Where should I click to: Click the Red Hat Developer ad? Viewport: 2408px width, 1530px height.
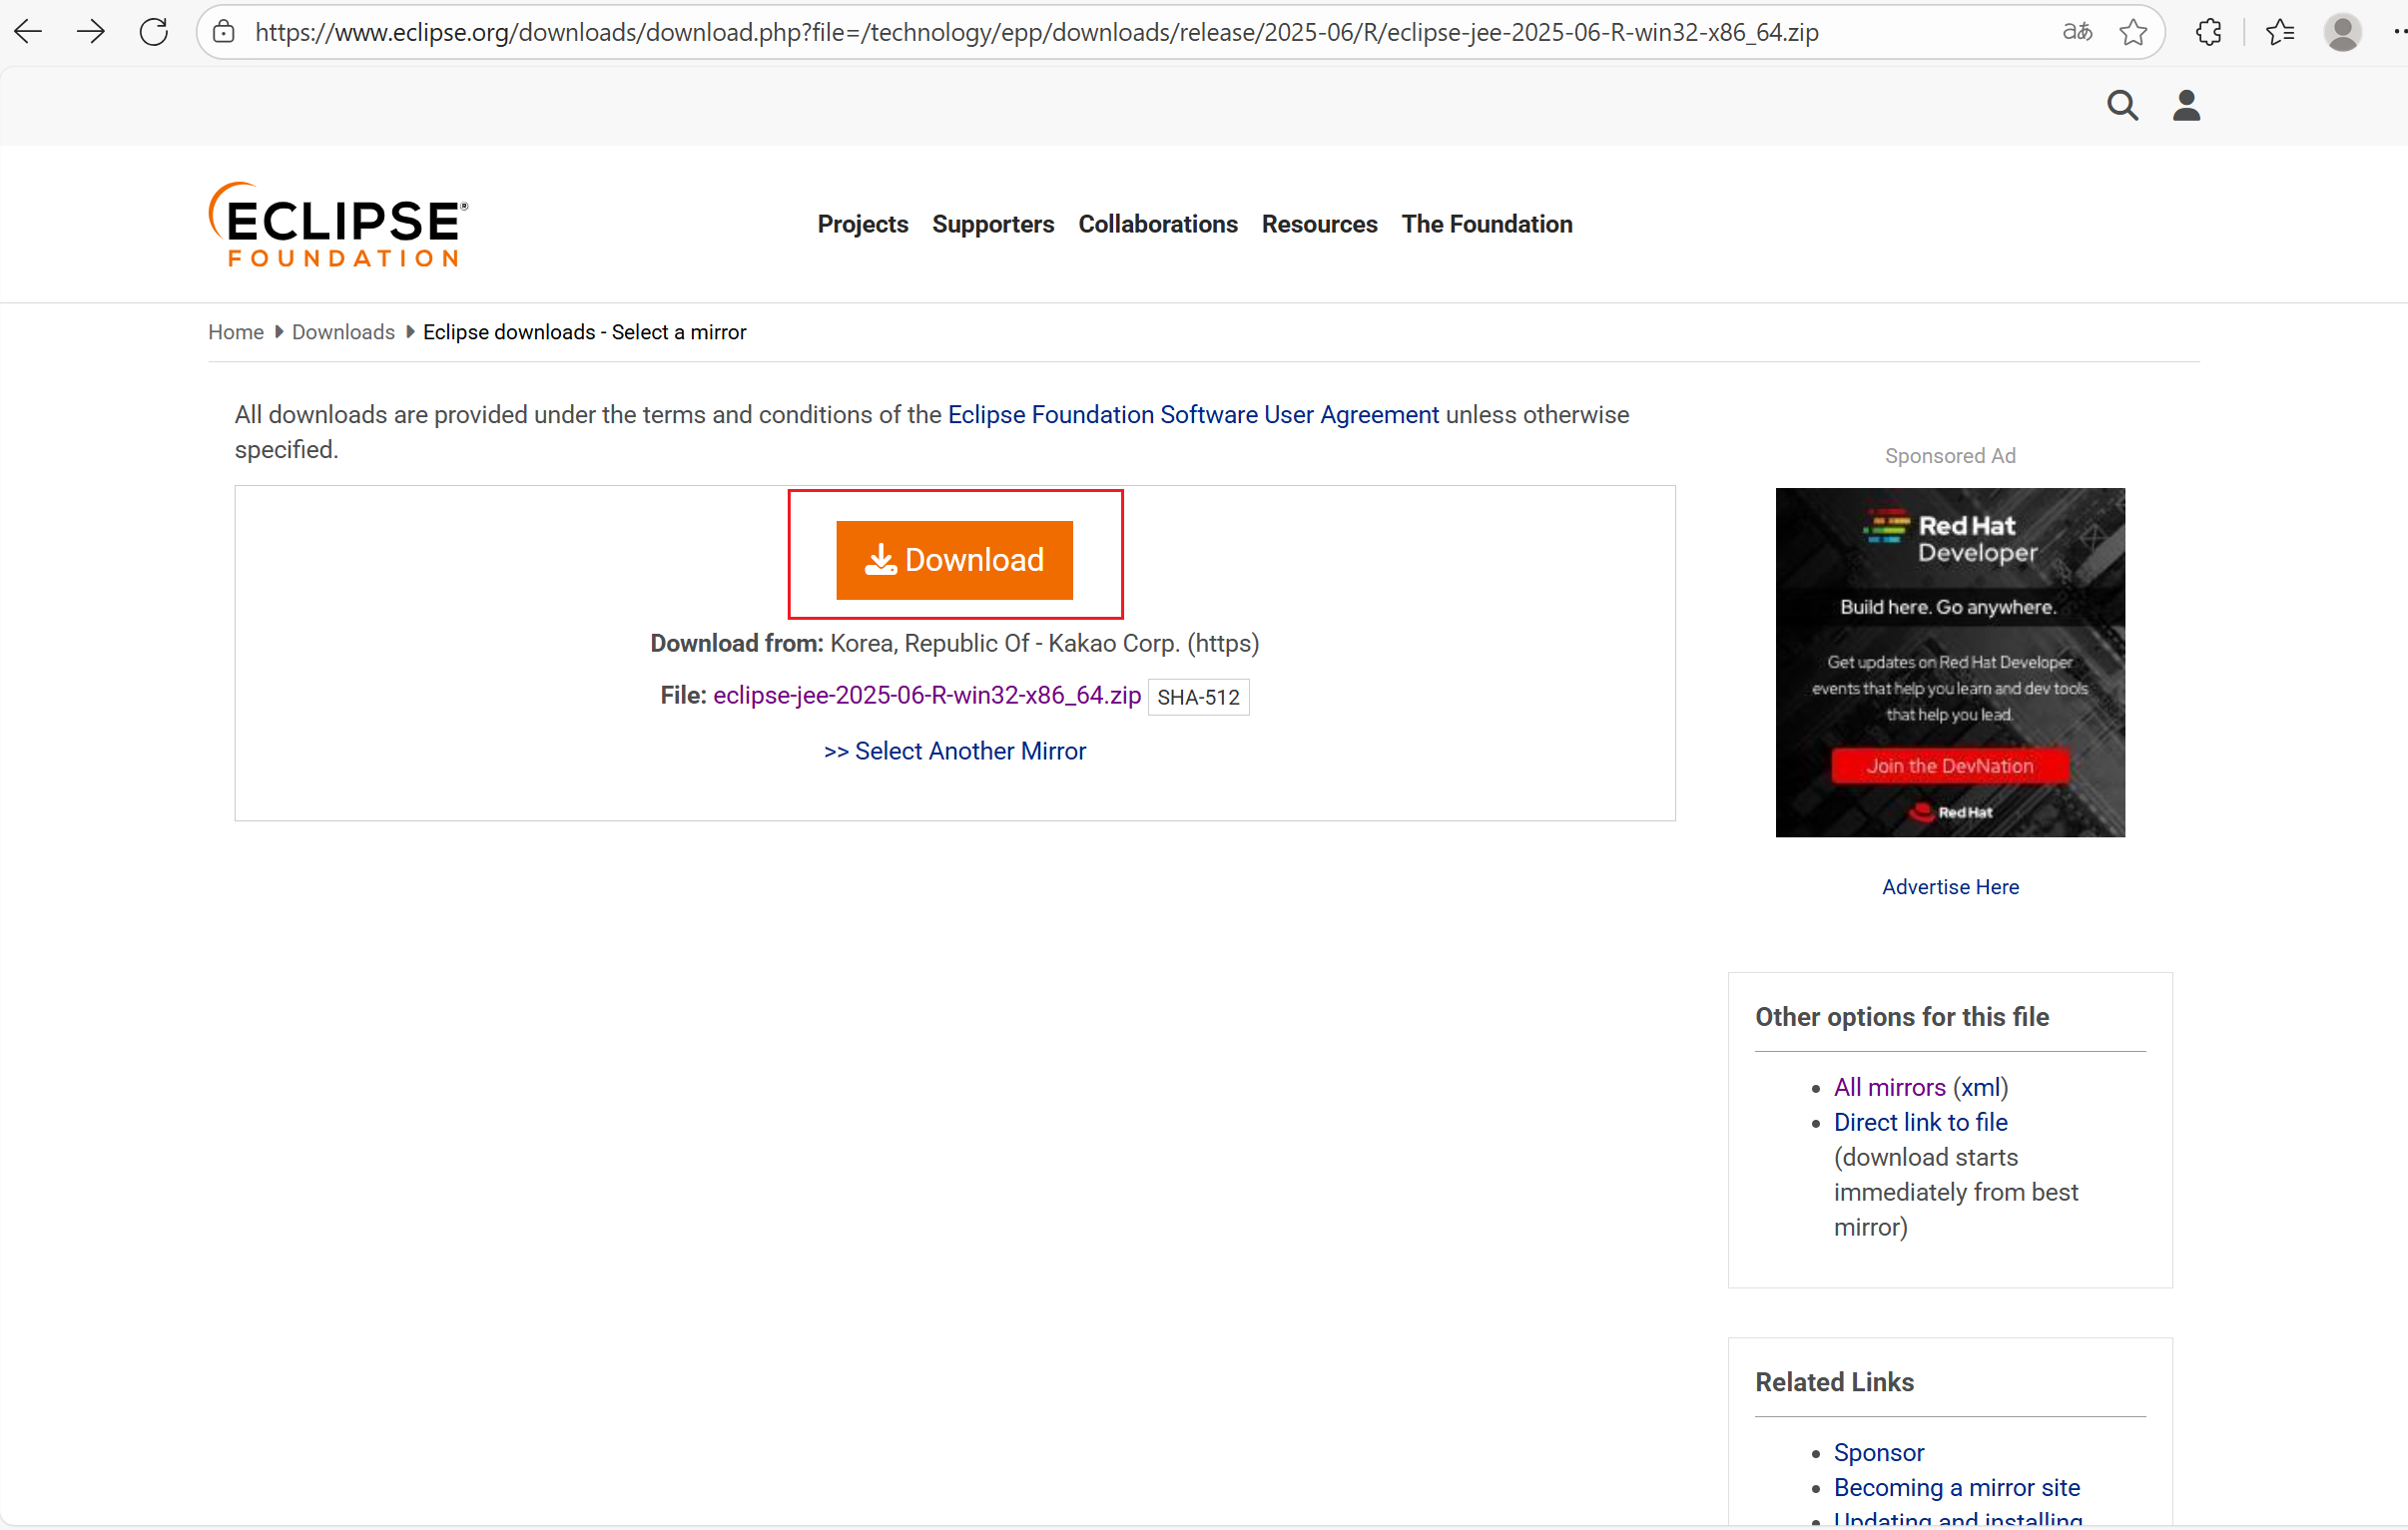(1949, 662)
